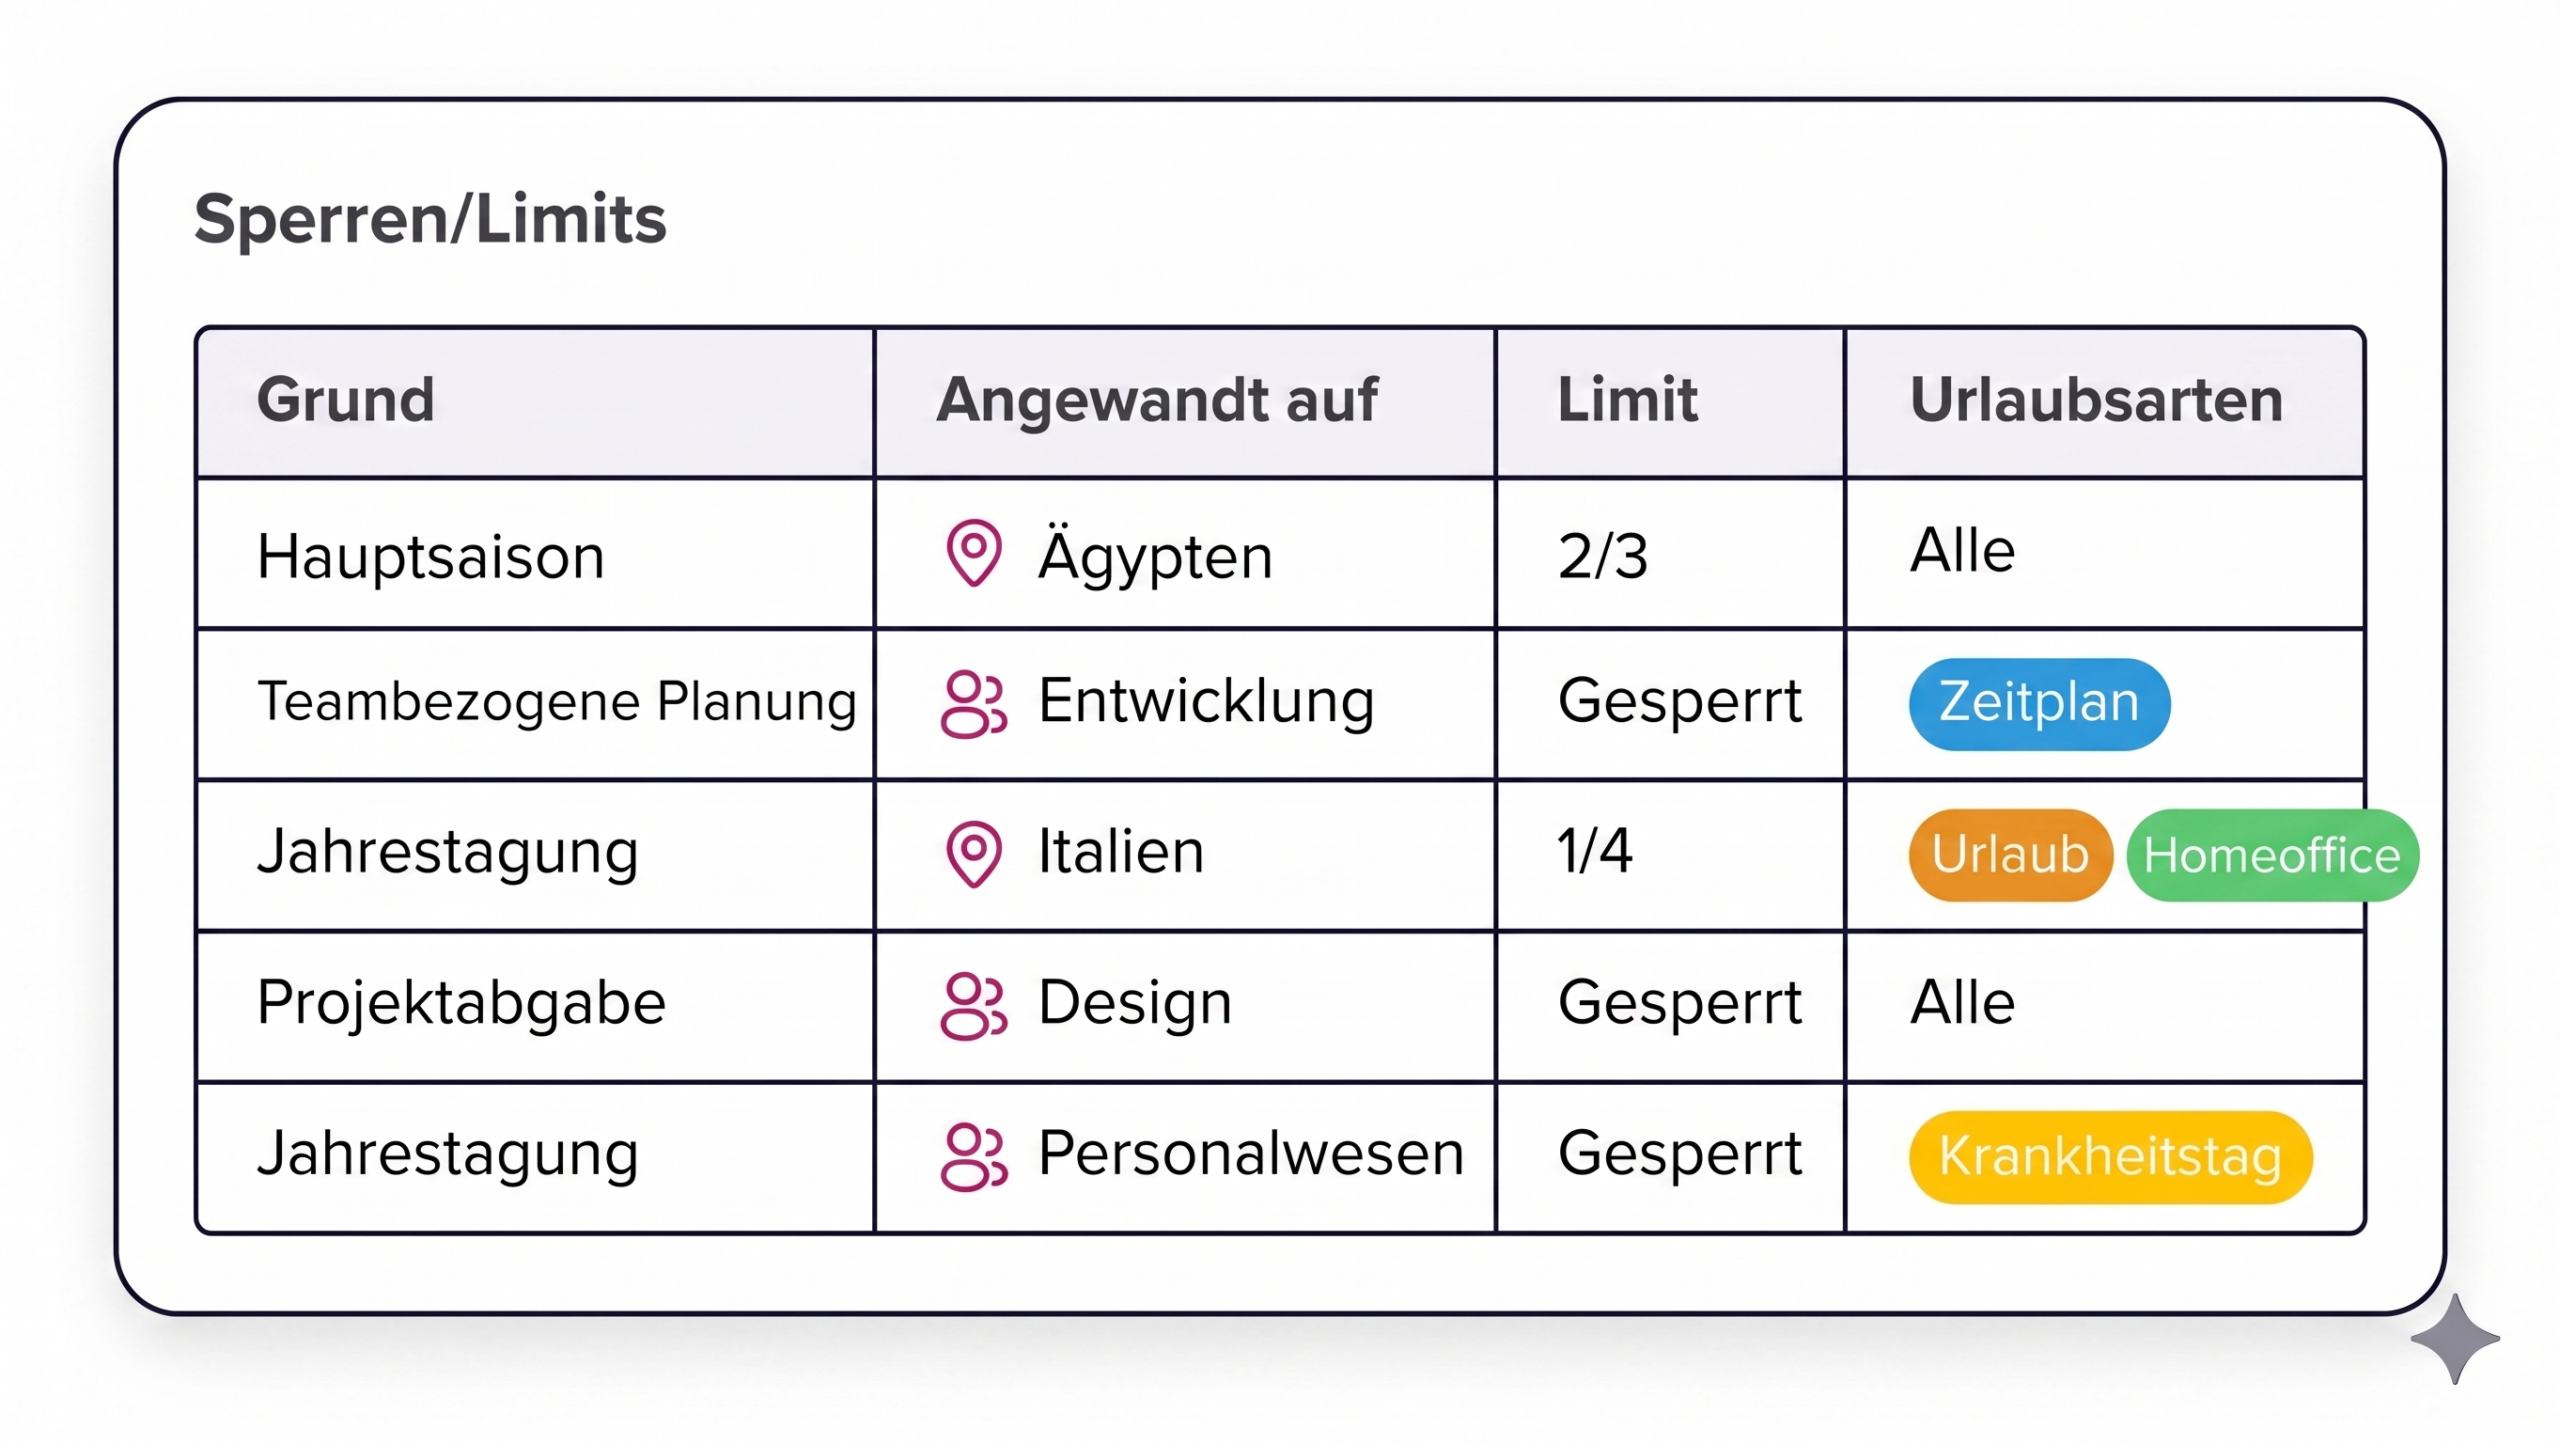
Task: Click the location pin icon beside Ägypten
Action: tap(973, 553)
